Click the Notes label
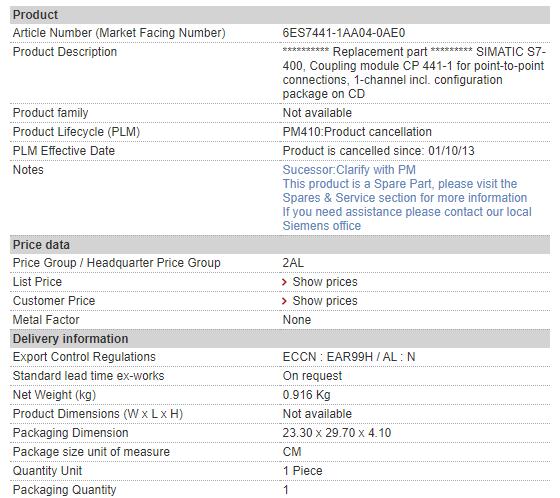This screenshot has width=560, height=498. 28,170
